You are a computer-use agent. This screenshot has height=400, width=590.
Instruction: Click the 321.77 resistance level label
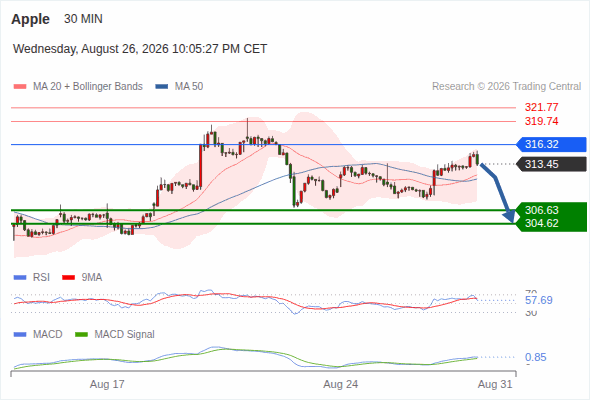542,108
